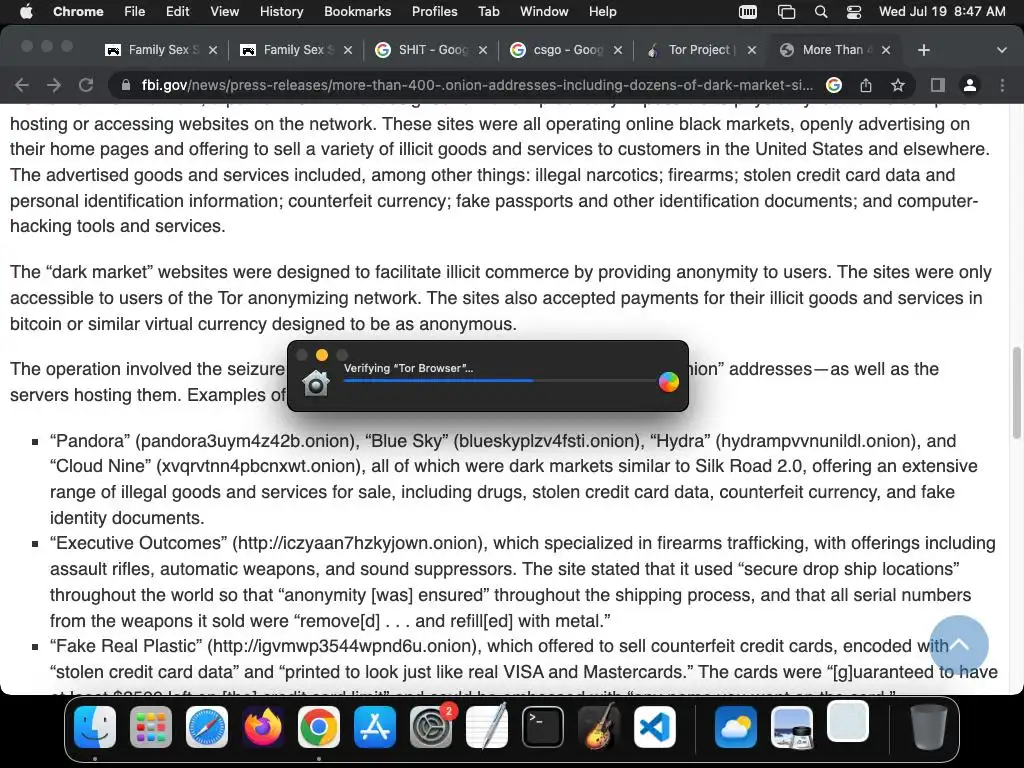The width and height of the screenshot is (1024, 768).
Task: Open the Profiles menu
Action: (x=434, y=11)
